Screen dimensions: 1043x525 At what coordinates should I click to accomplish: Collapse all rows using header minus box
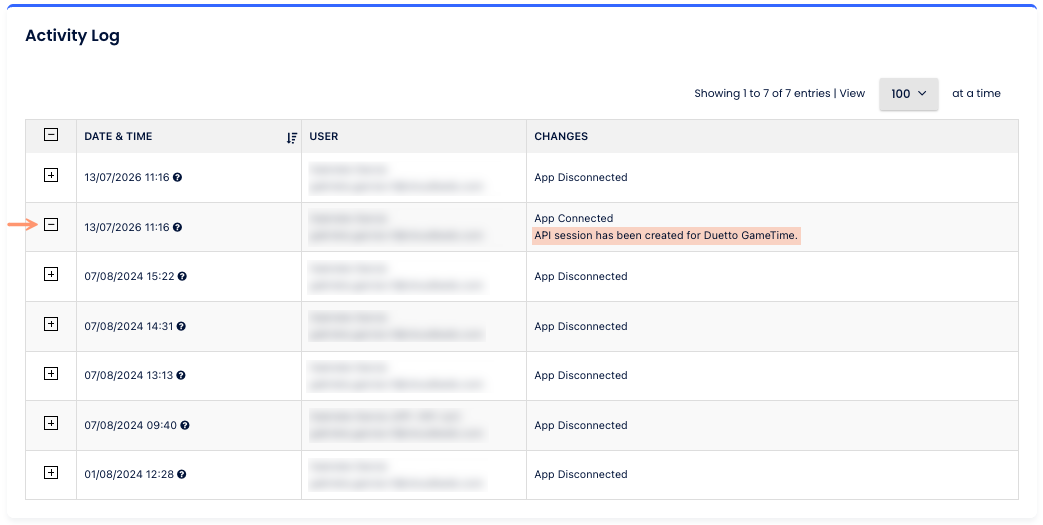(x=51, y=134)
